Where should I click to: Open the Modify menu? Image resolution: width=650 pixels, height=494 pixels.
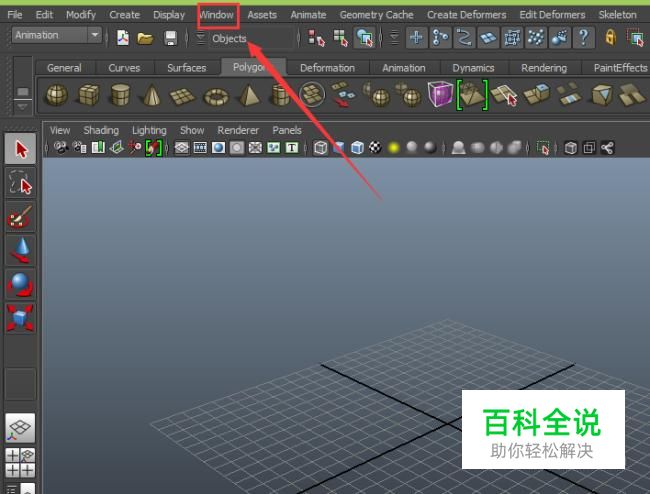(81, 15)
